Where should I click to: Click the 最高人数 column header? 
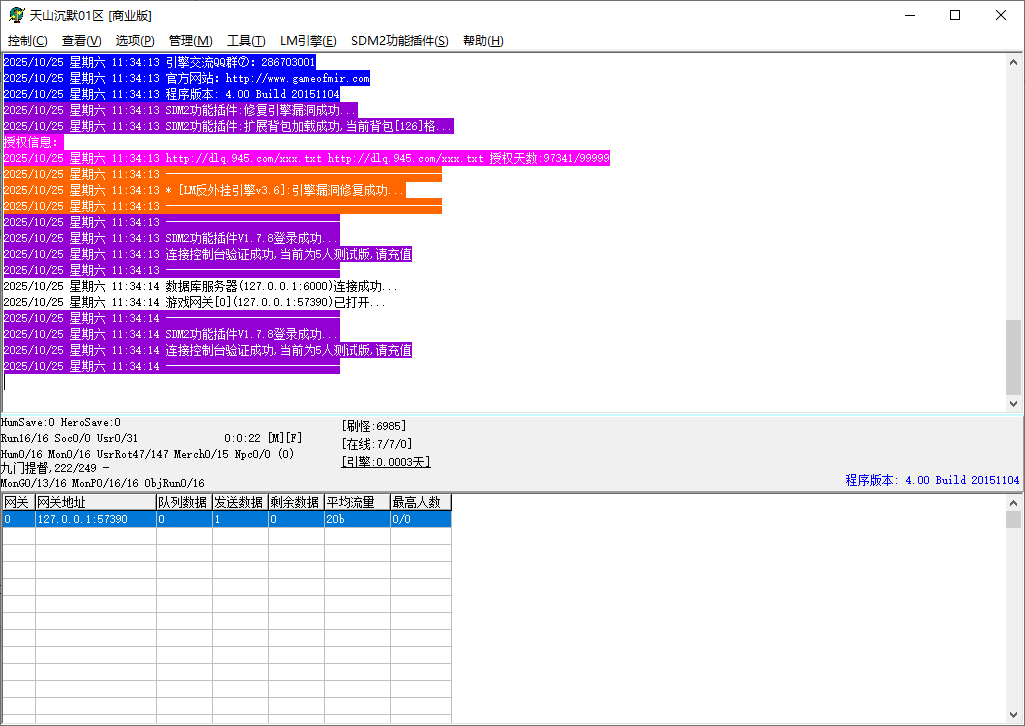click(x=420, y=502)
